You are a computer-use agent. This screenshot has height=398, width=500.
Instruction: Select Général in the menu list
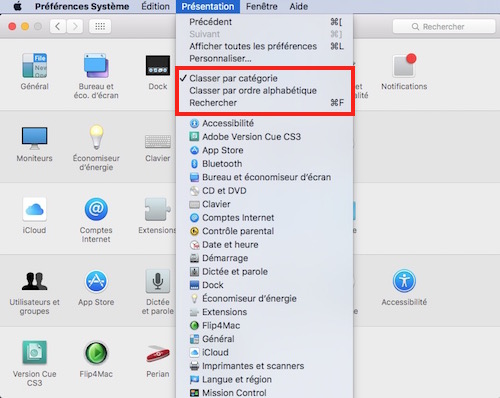click(x=265, y=339)
